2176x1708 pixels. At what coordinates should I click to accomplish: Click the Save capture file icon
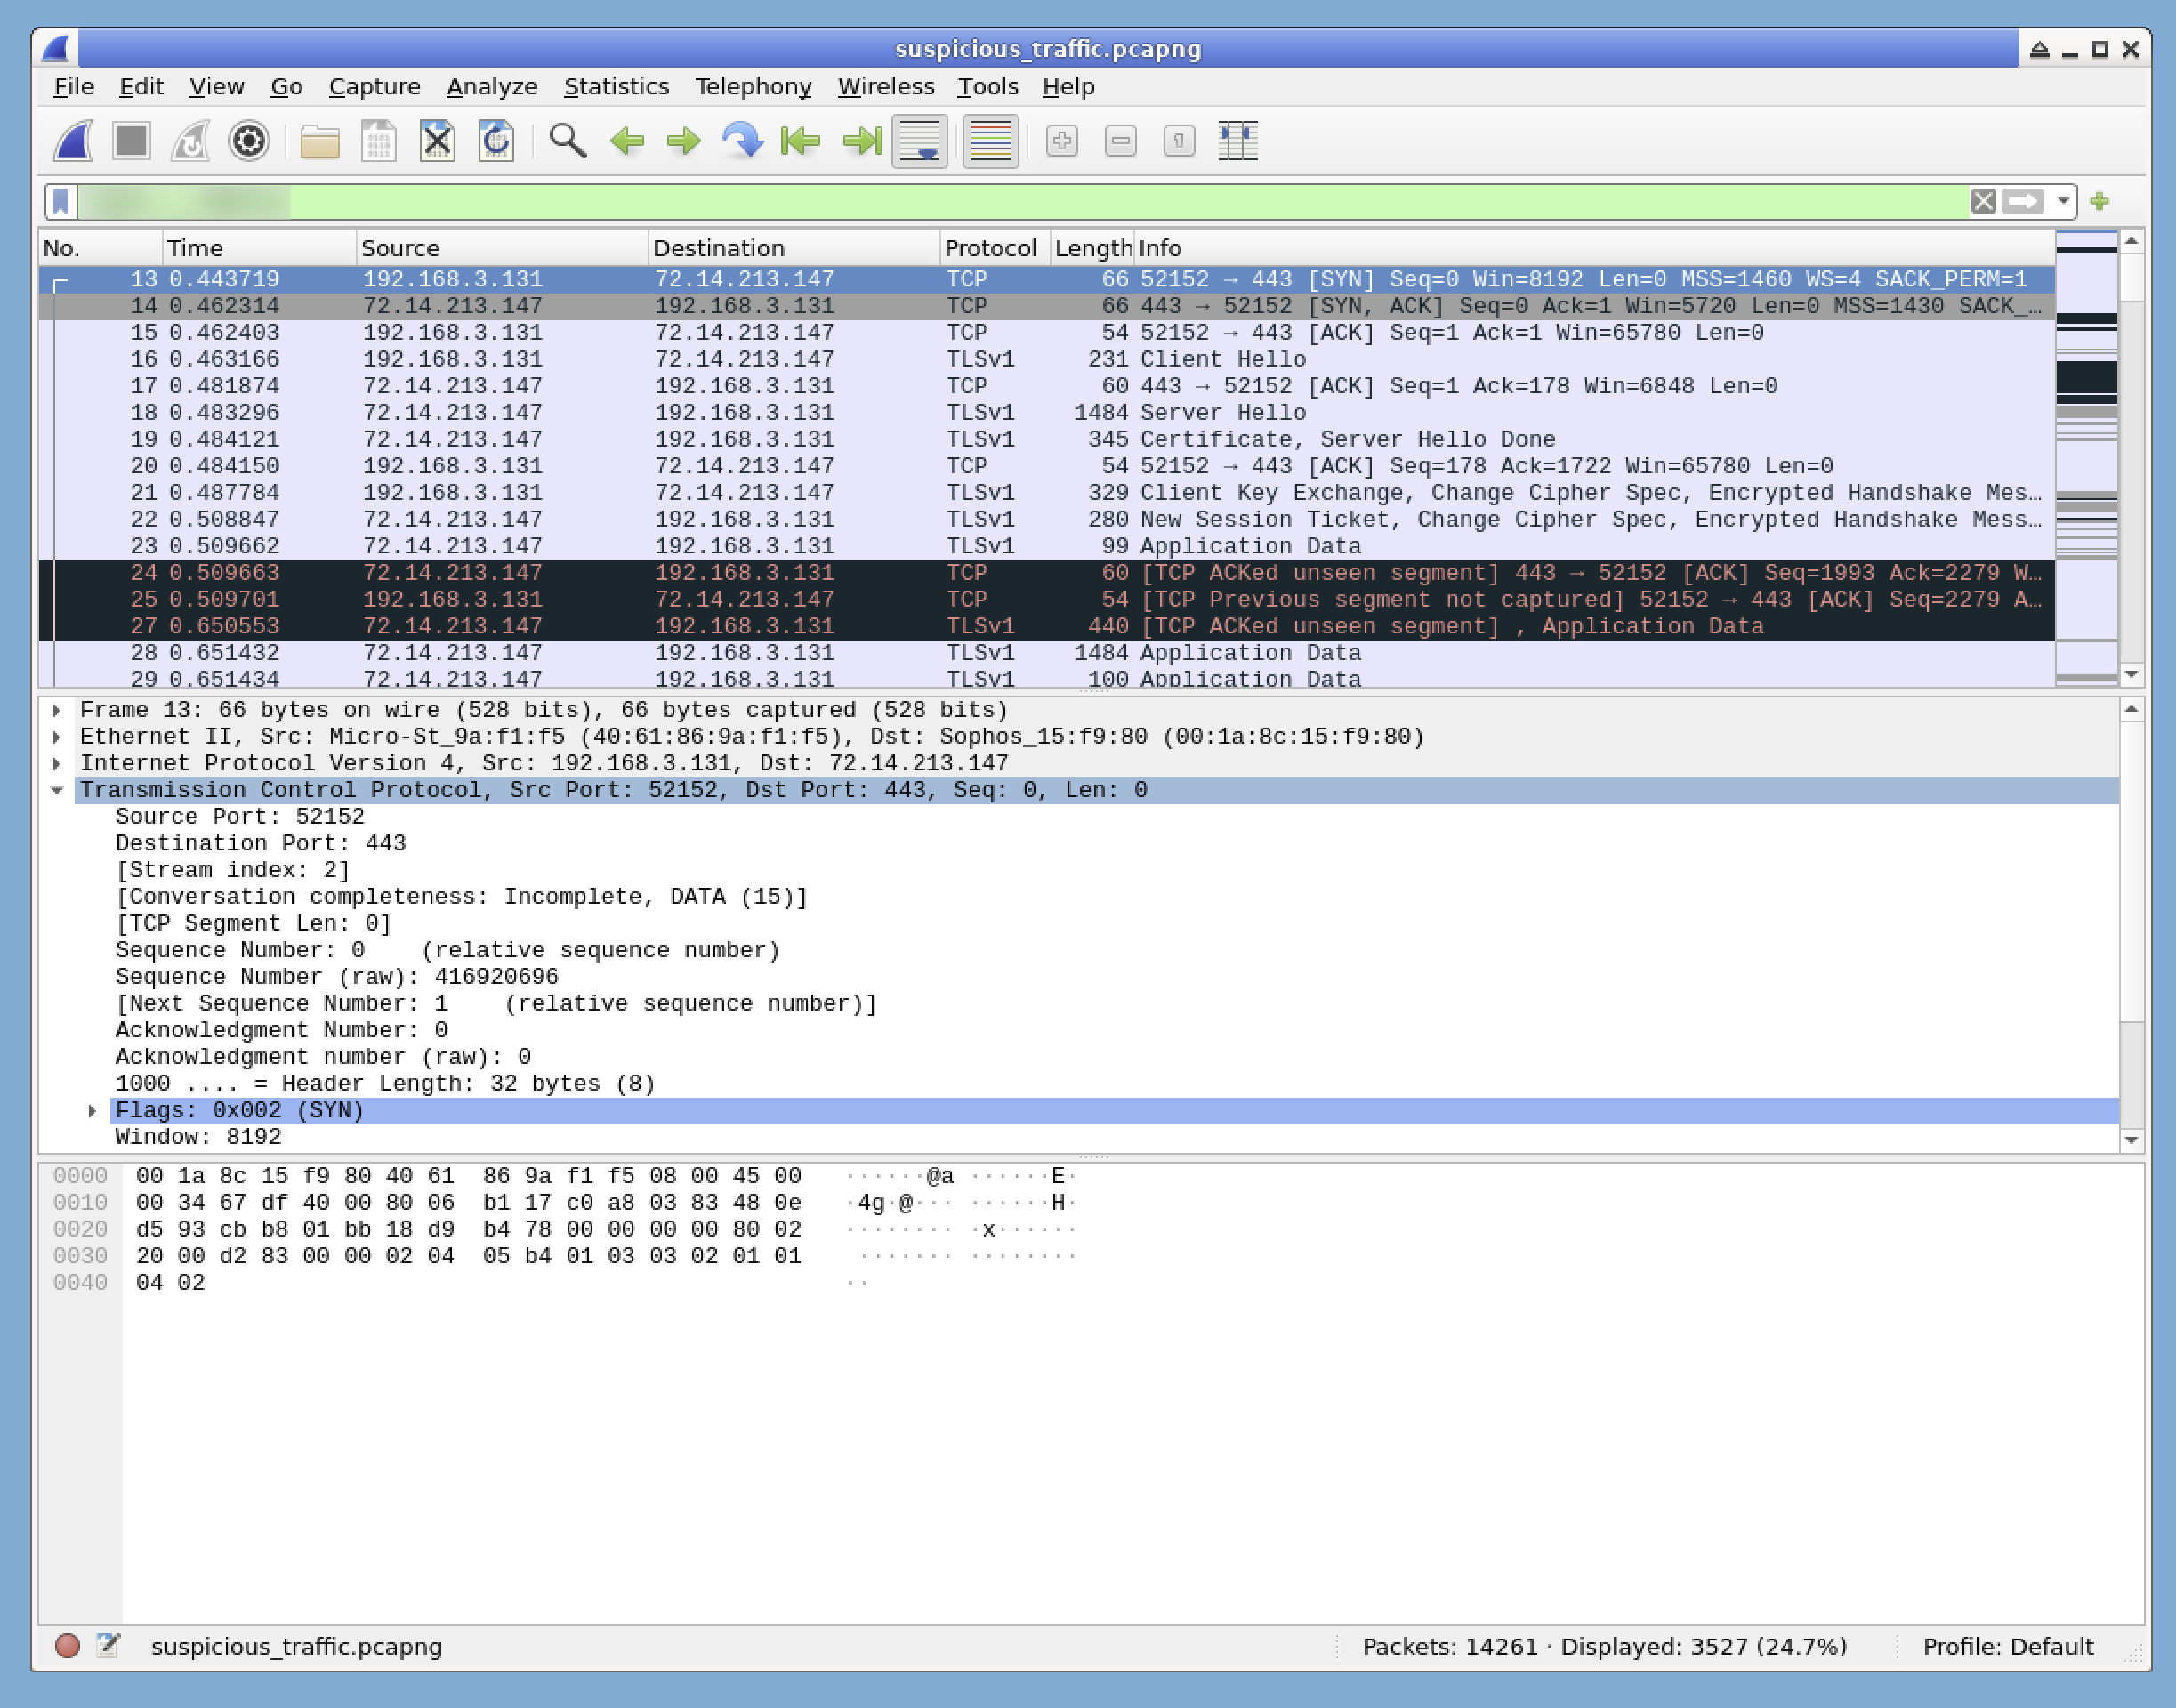pos(379,141)
